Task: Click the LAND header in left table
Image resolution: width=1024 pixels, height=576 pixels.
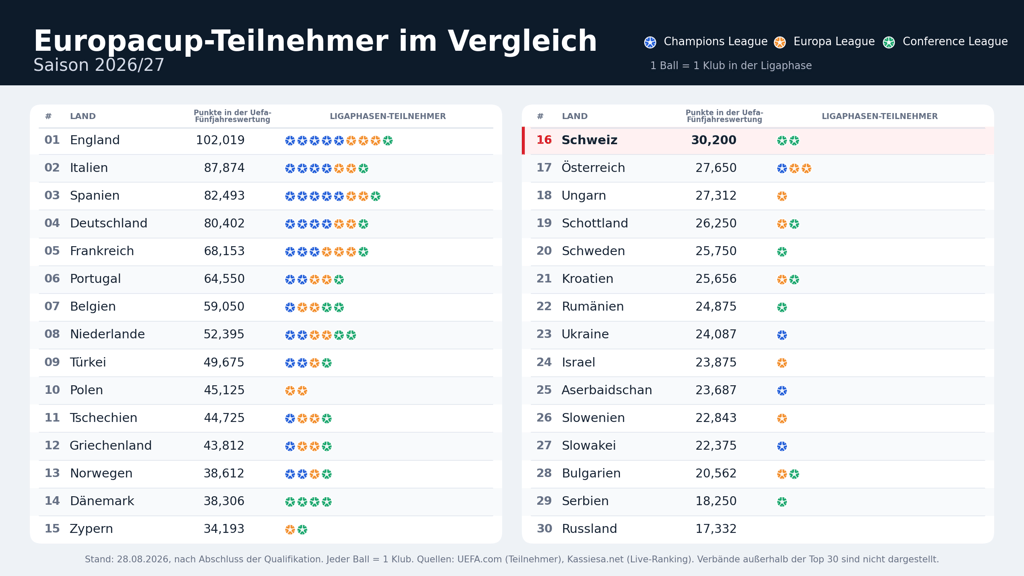Action: 83,116
